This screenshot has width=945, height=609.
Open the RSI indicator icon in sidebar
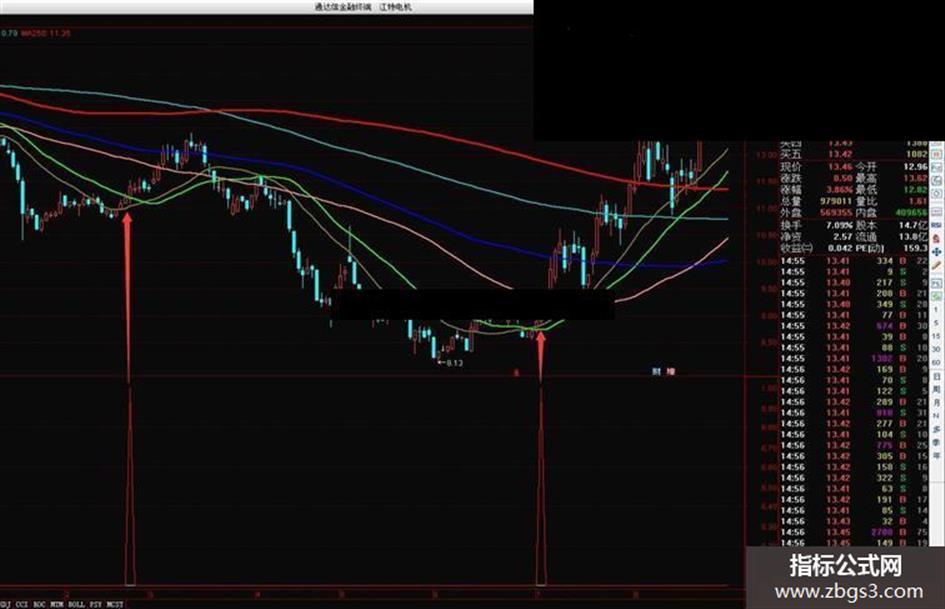click(936, 224)
